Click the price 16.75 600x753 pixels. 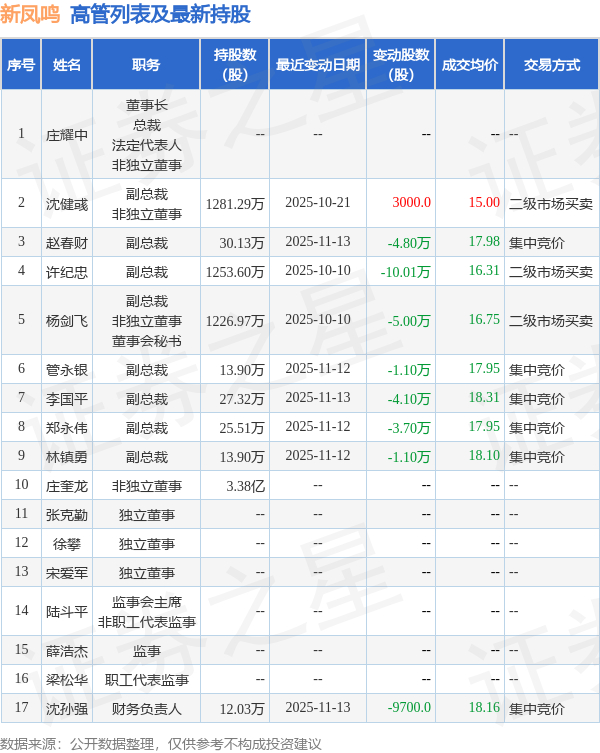coord(484,319)
